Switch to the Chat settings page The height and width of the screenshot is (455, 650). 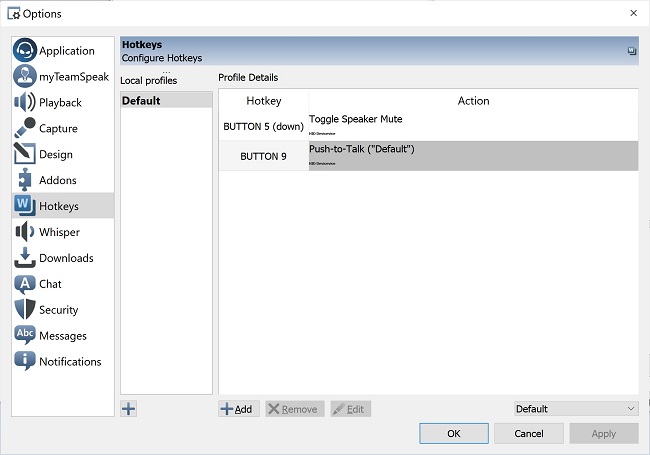[50, 284]
